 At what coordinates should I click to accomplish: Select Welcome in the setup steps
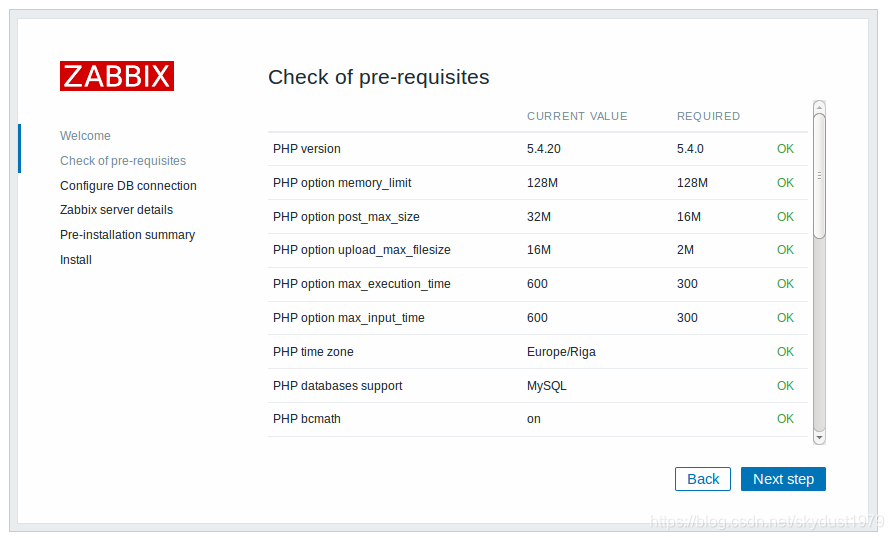[x=85, y=136]
